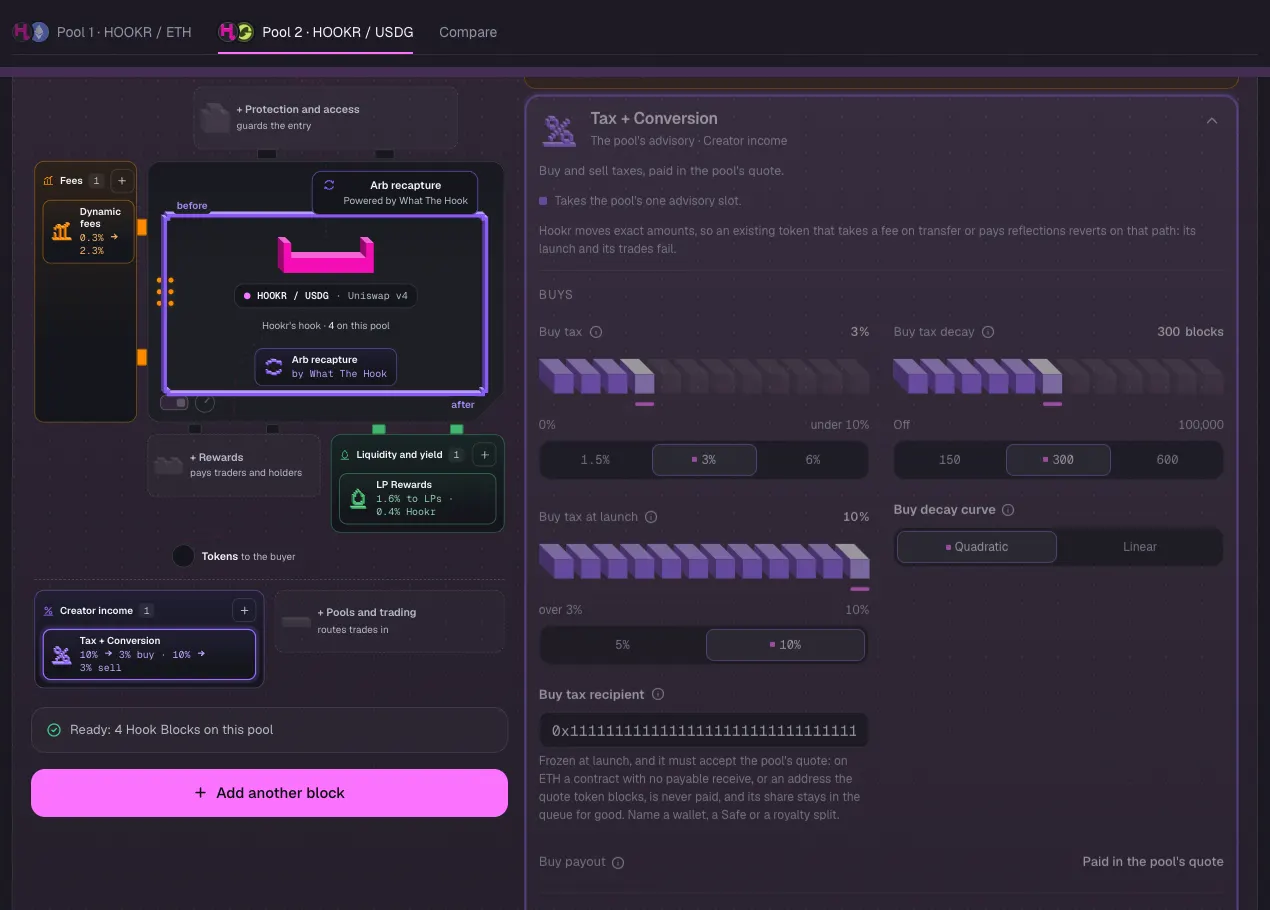
Task: Click the green Ready checkmark icon
Action: (54, 730)
